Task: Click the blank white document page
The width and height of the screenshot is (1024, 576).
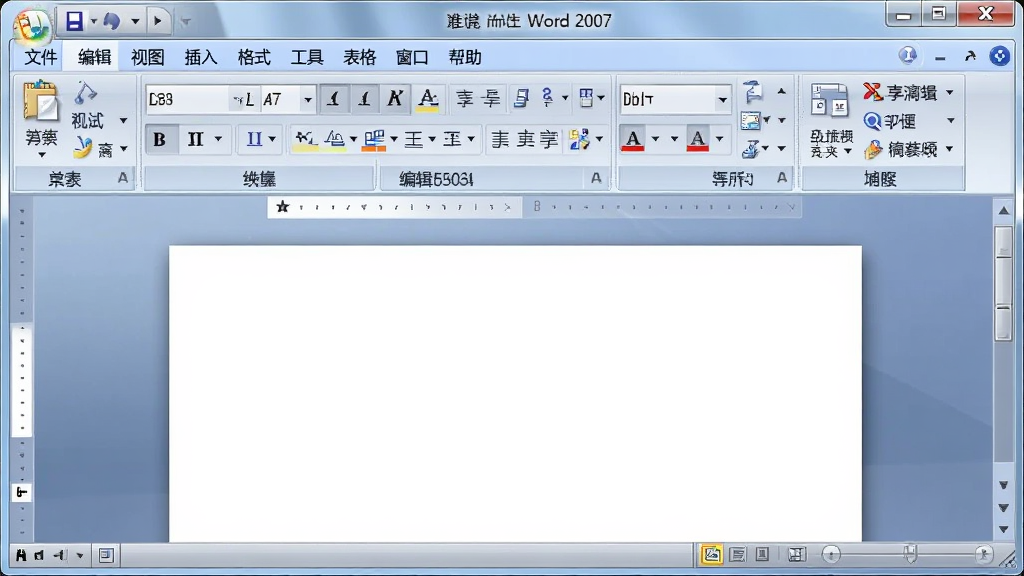Action: [x=515, y=394]
